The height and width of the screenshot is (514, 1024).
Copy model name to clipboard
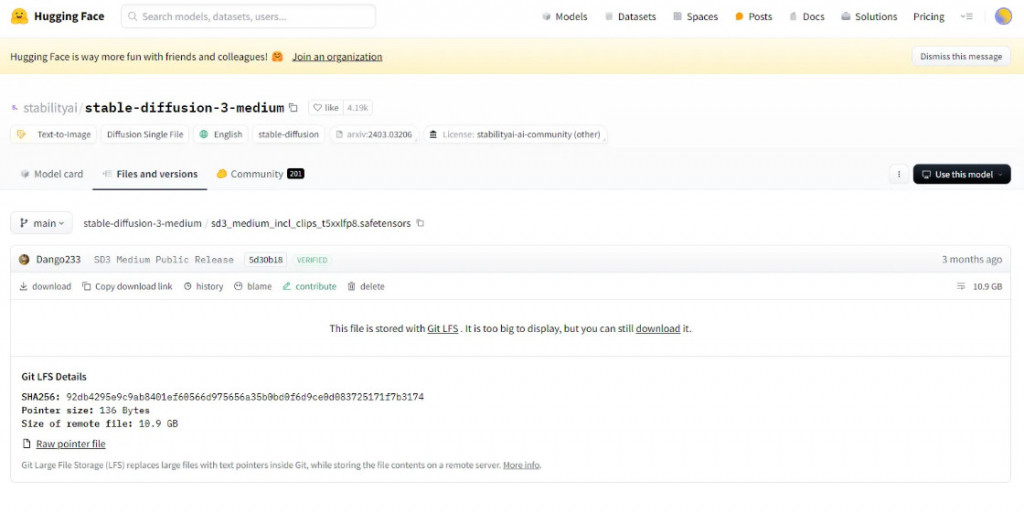293,108
